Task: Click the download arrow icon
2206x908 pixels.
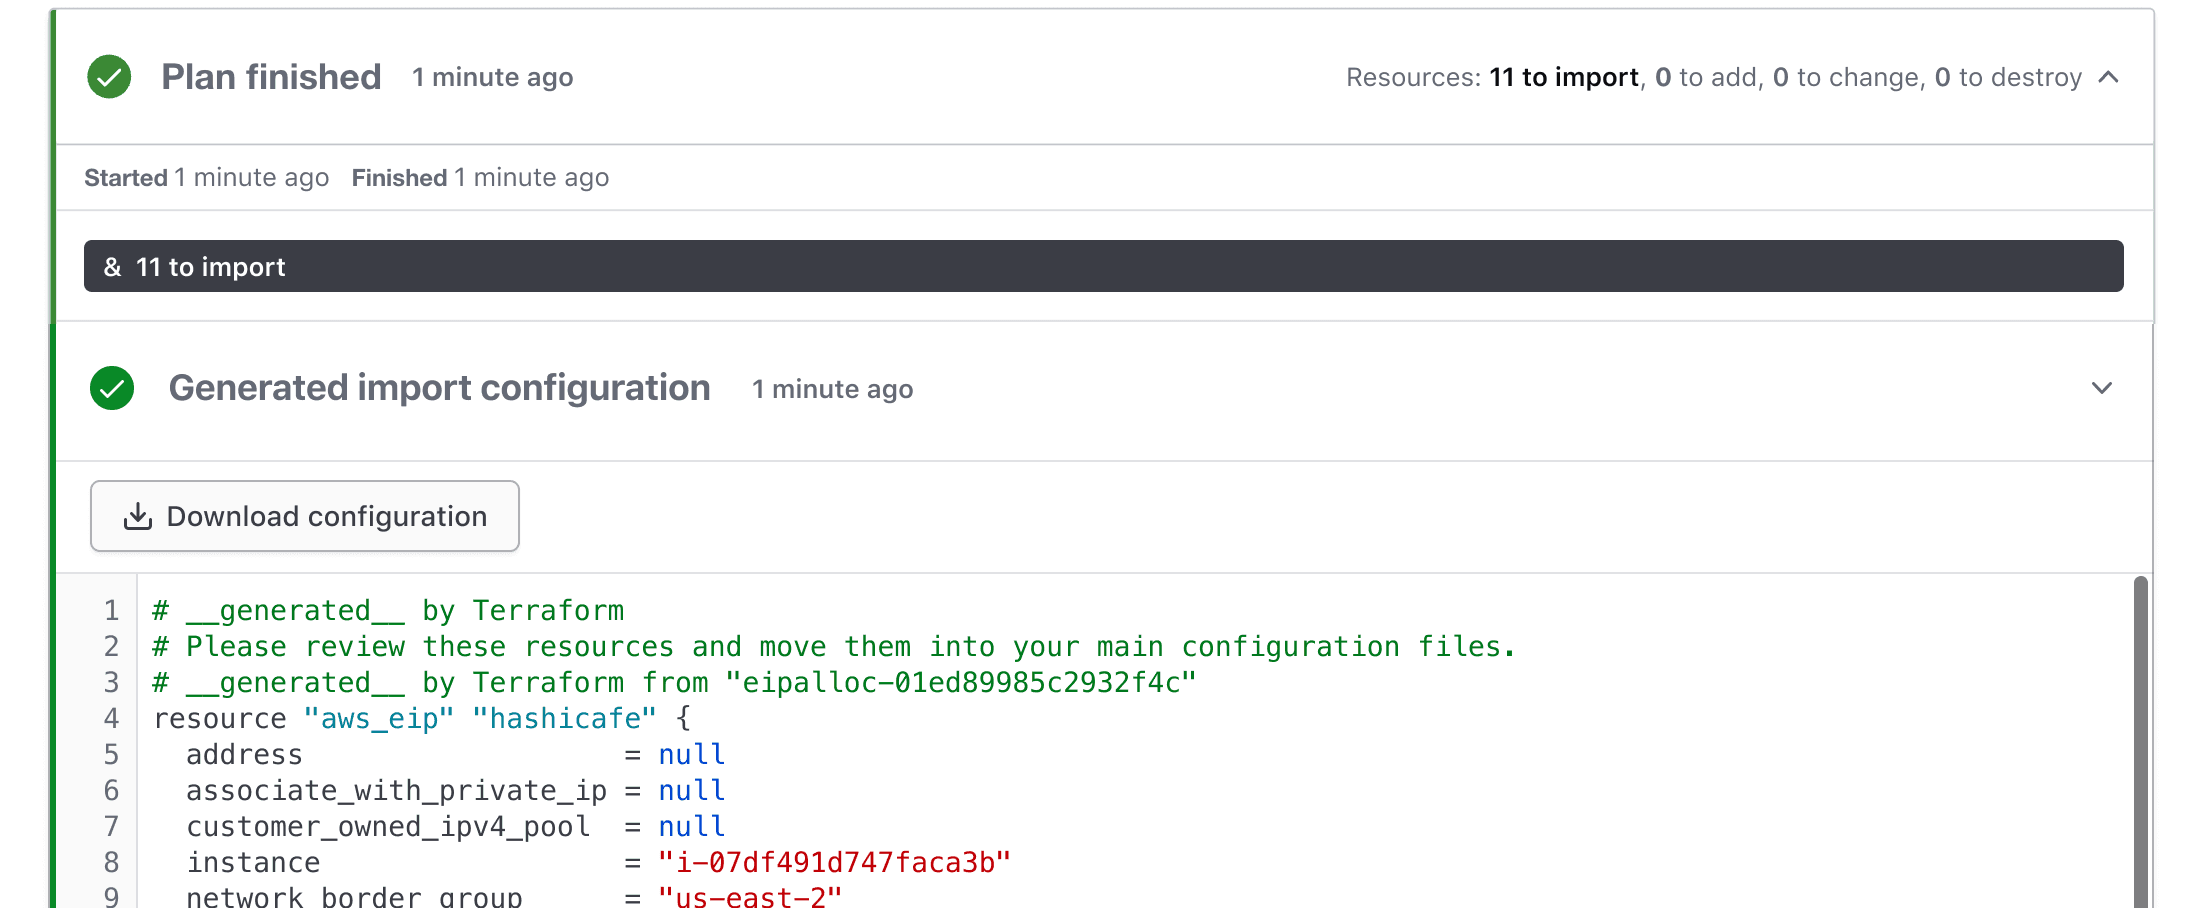Action: point(138,516)
